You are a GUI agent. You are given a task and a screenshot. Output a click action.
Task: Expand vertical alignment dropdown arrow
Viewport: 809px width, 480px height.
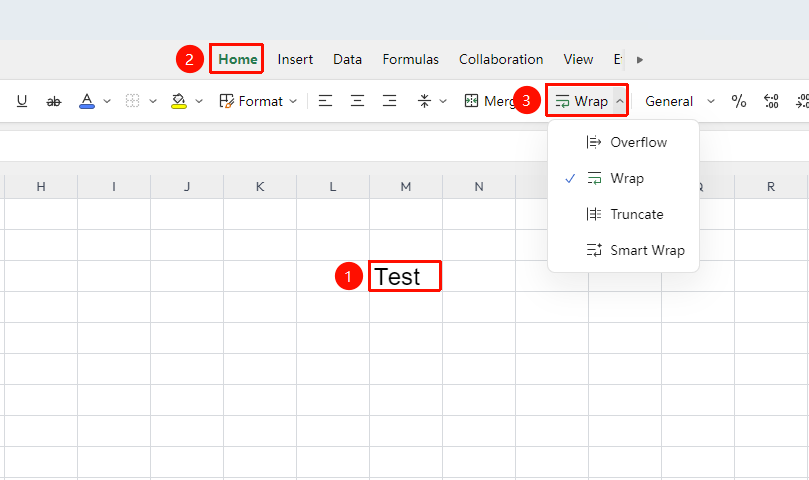coord(443,101)
